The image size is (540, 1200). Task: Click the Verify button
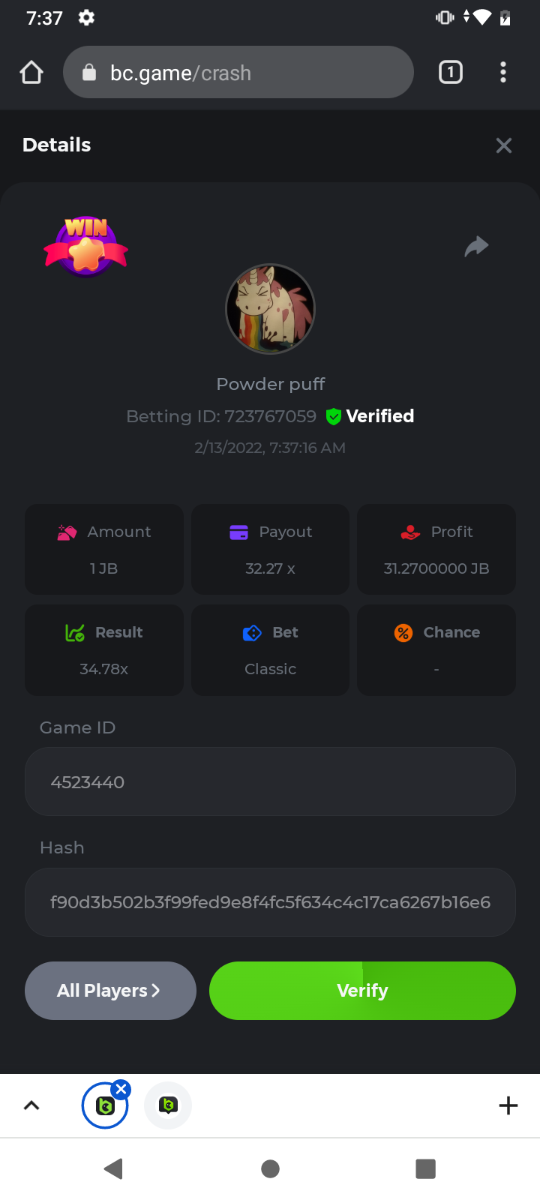click(362, 991)
